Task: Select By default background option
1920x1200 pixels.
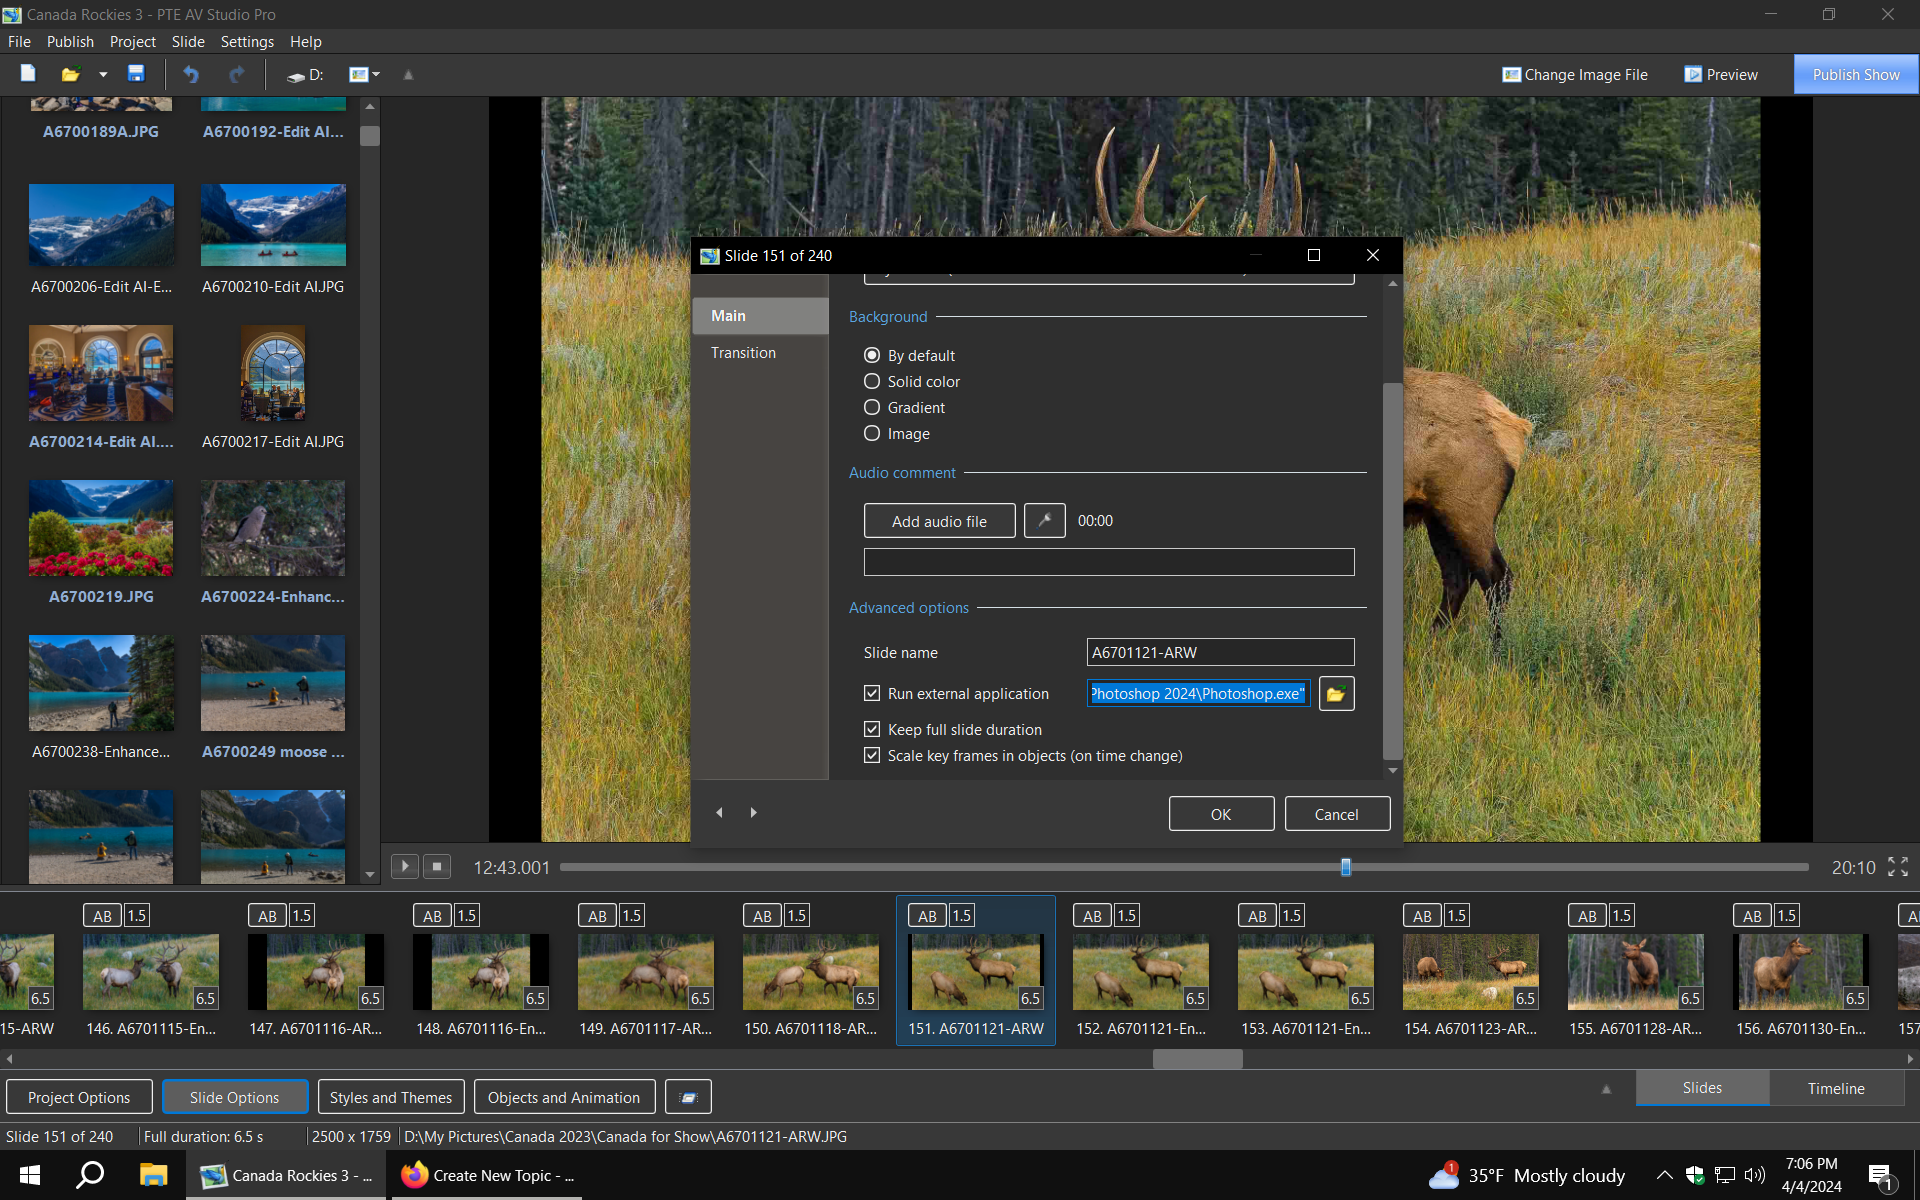Action: (909, 355)
